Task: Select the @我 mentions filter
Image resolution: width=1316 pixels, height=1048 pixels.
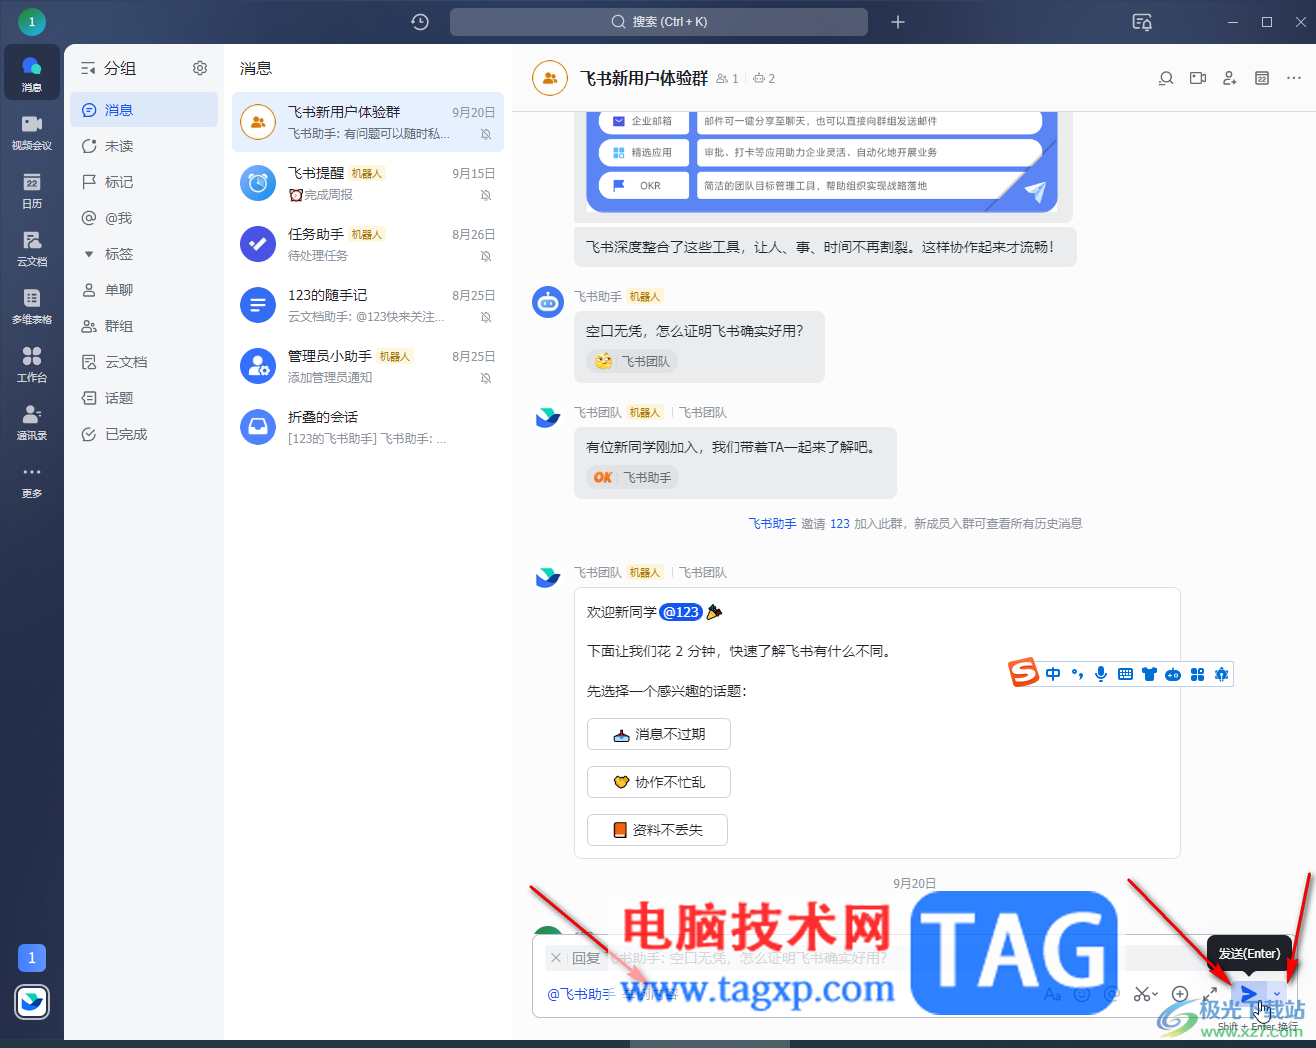Action: (x=144, y=218)
